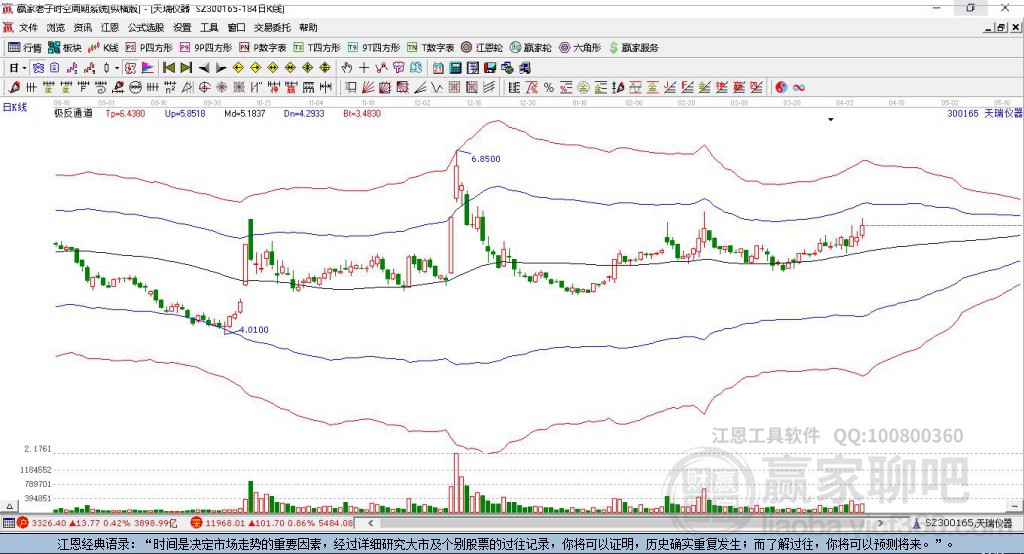Click the pink stepped line chart icon
This screenshot has height=554, width=1024.
coord(72,68)
